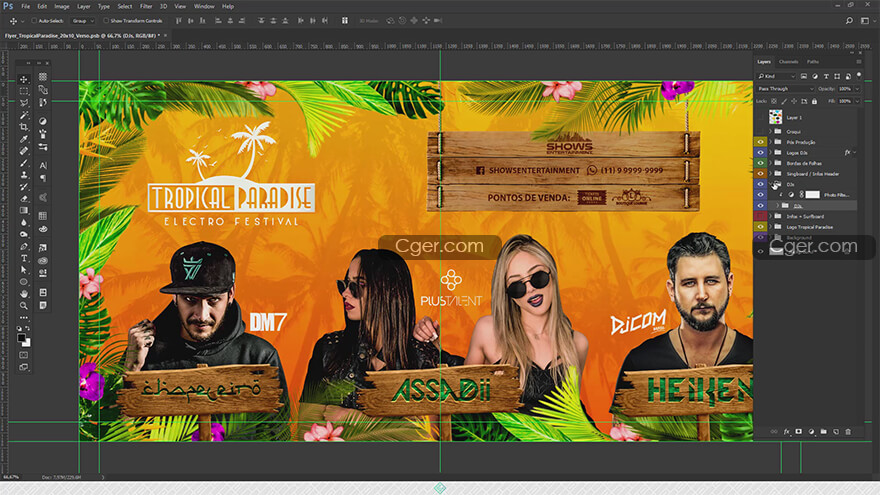Show the Infos + Surfboard group
This screenshot has width=880, height=495.
(x=760, y=216)
